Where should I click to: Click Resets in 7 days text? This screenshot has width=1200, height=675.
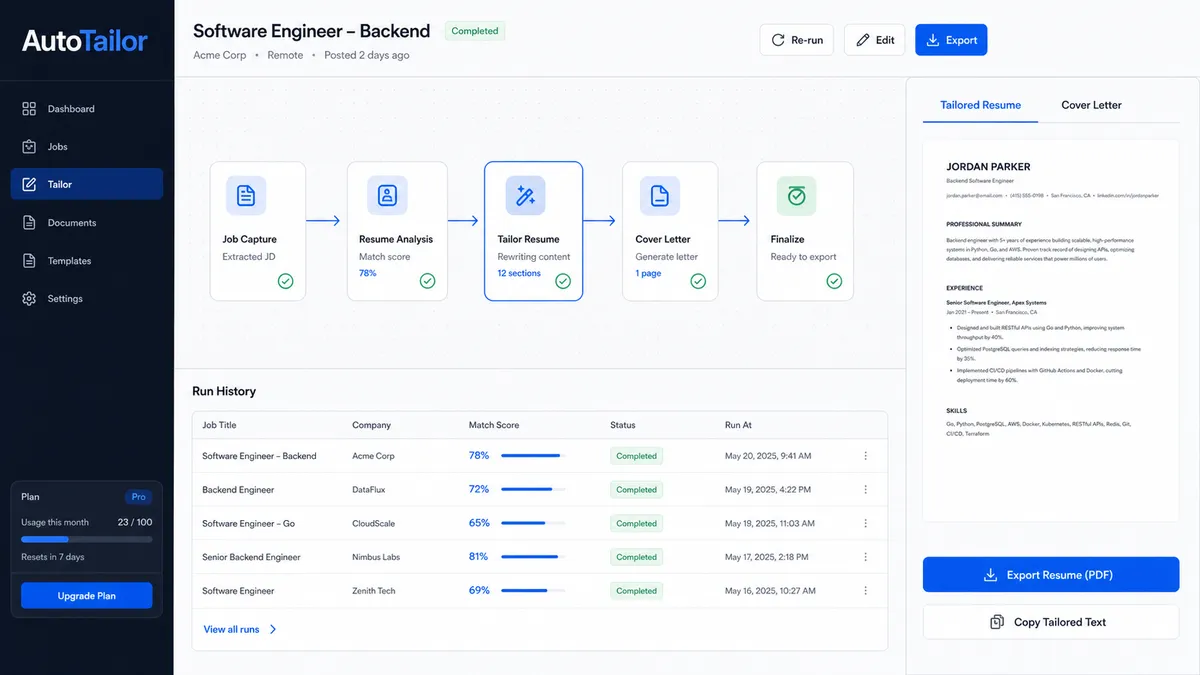click(x=53, y=557)
